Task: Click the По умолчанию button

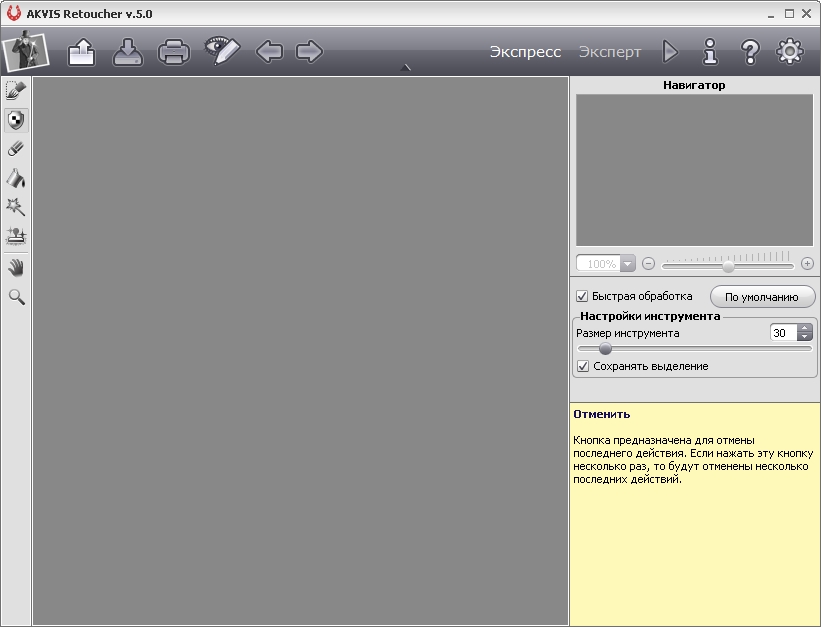Action: point(762,297)
